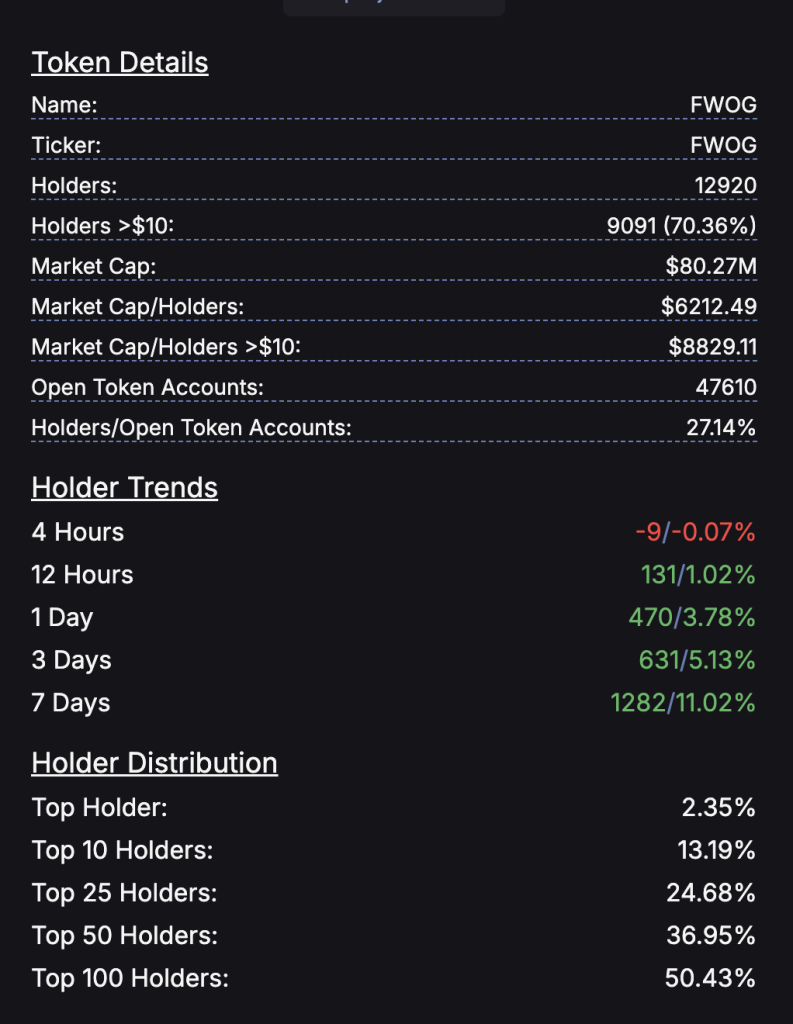Screen dimensions: 793x1024
Task: Click the red 4 Hours trend value
Action: pyautogui.click(x=695, y=532)
